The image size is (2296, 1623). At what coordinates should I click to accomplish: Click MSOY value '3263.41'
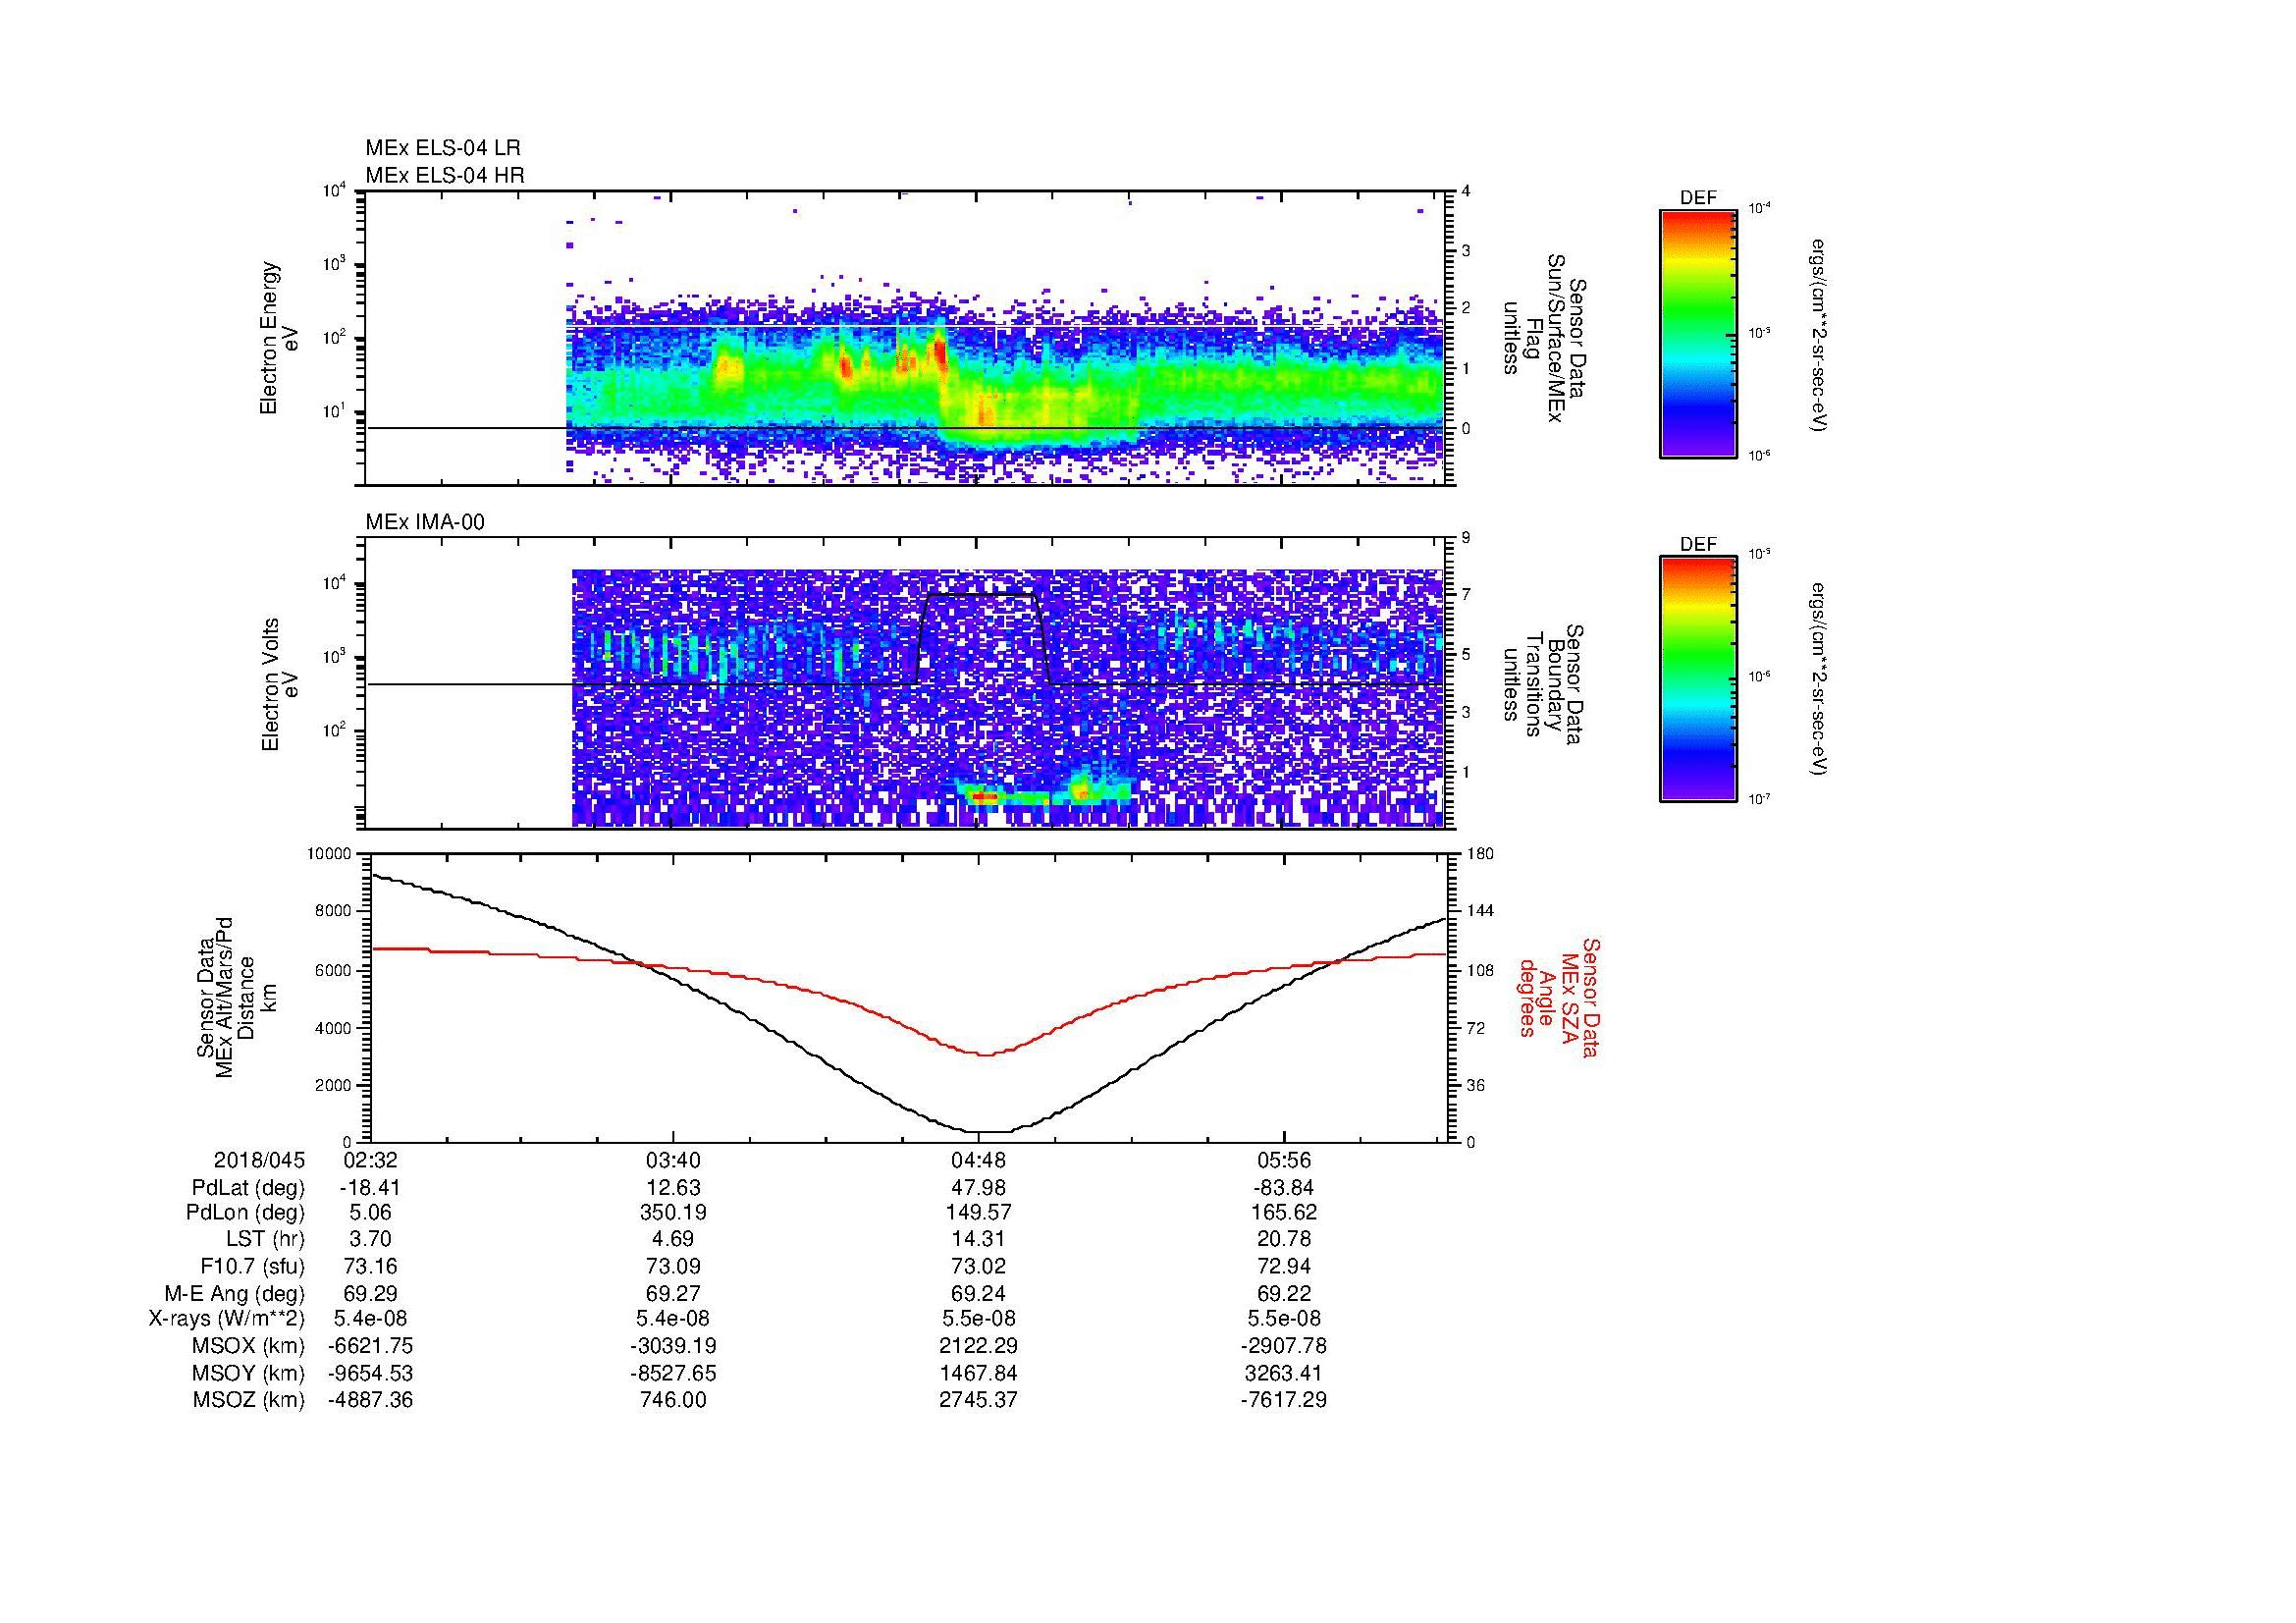coord(1283,1373)
